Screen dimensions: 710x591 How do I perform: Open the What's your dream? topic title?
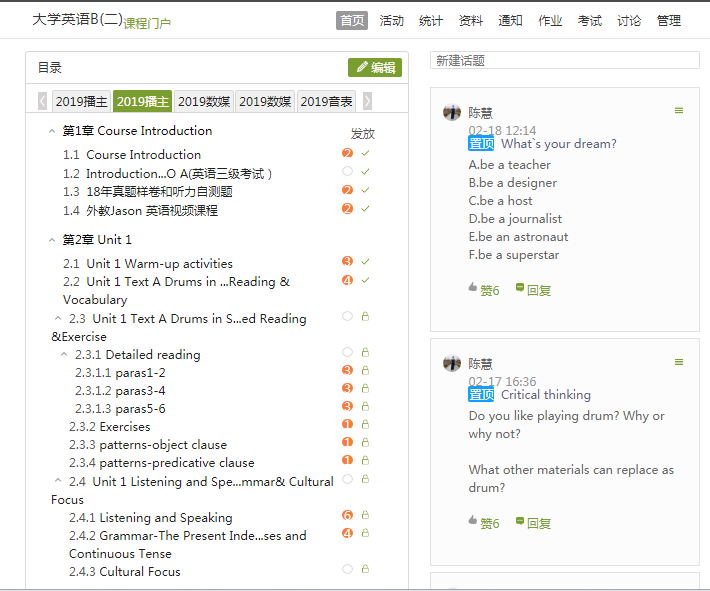click(558, 144)
